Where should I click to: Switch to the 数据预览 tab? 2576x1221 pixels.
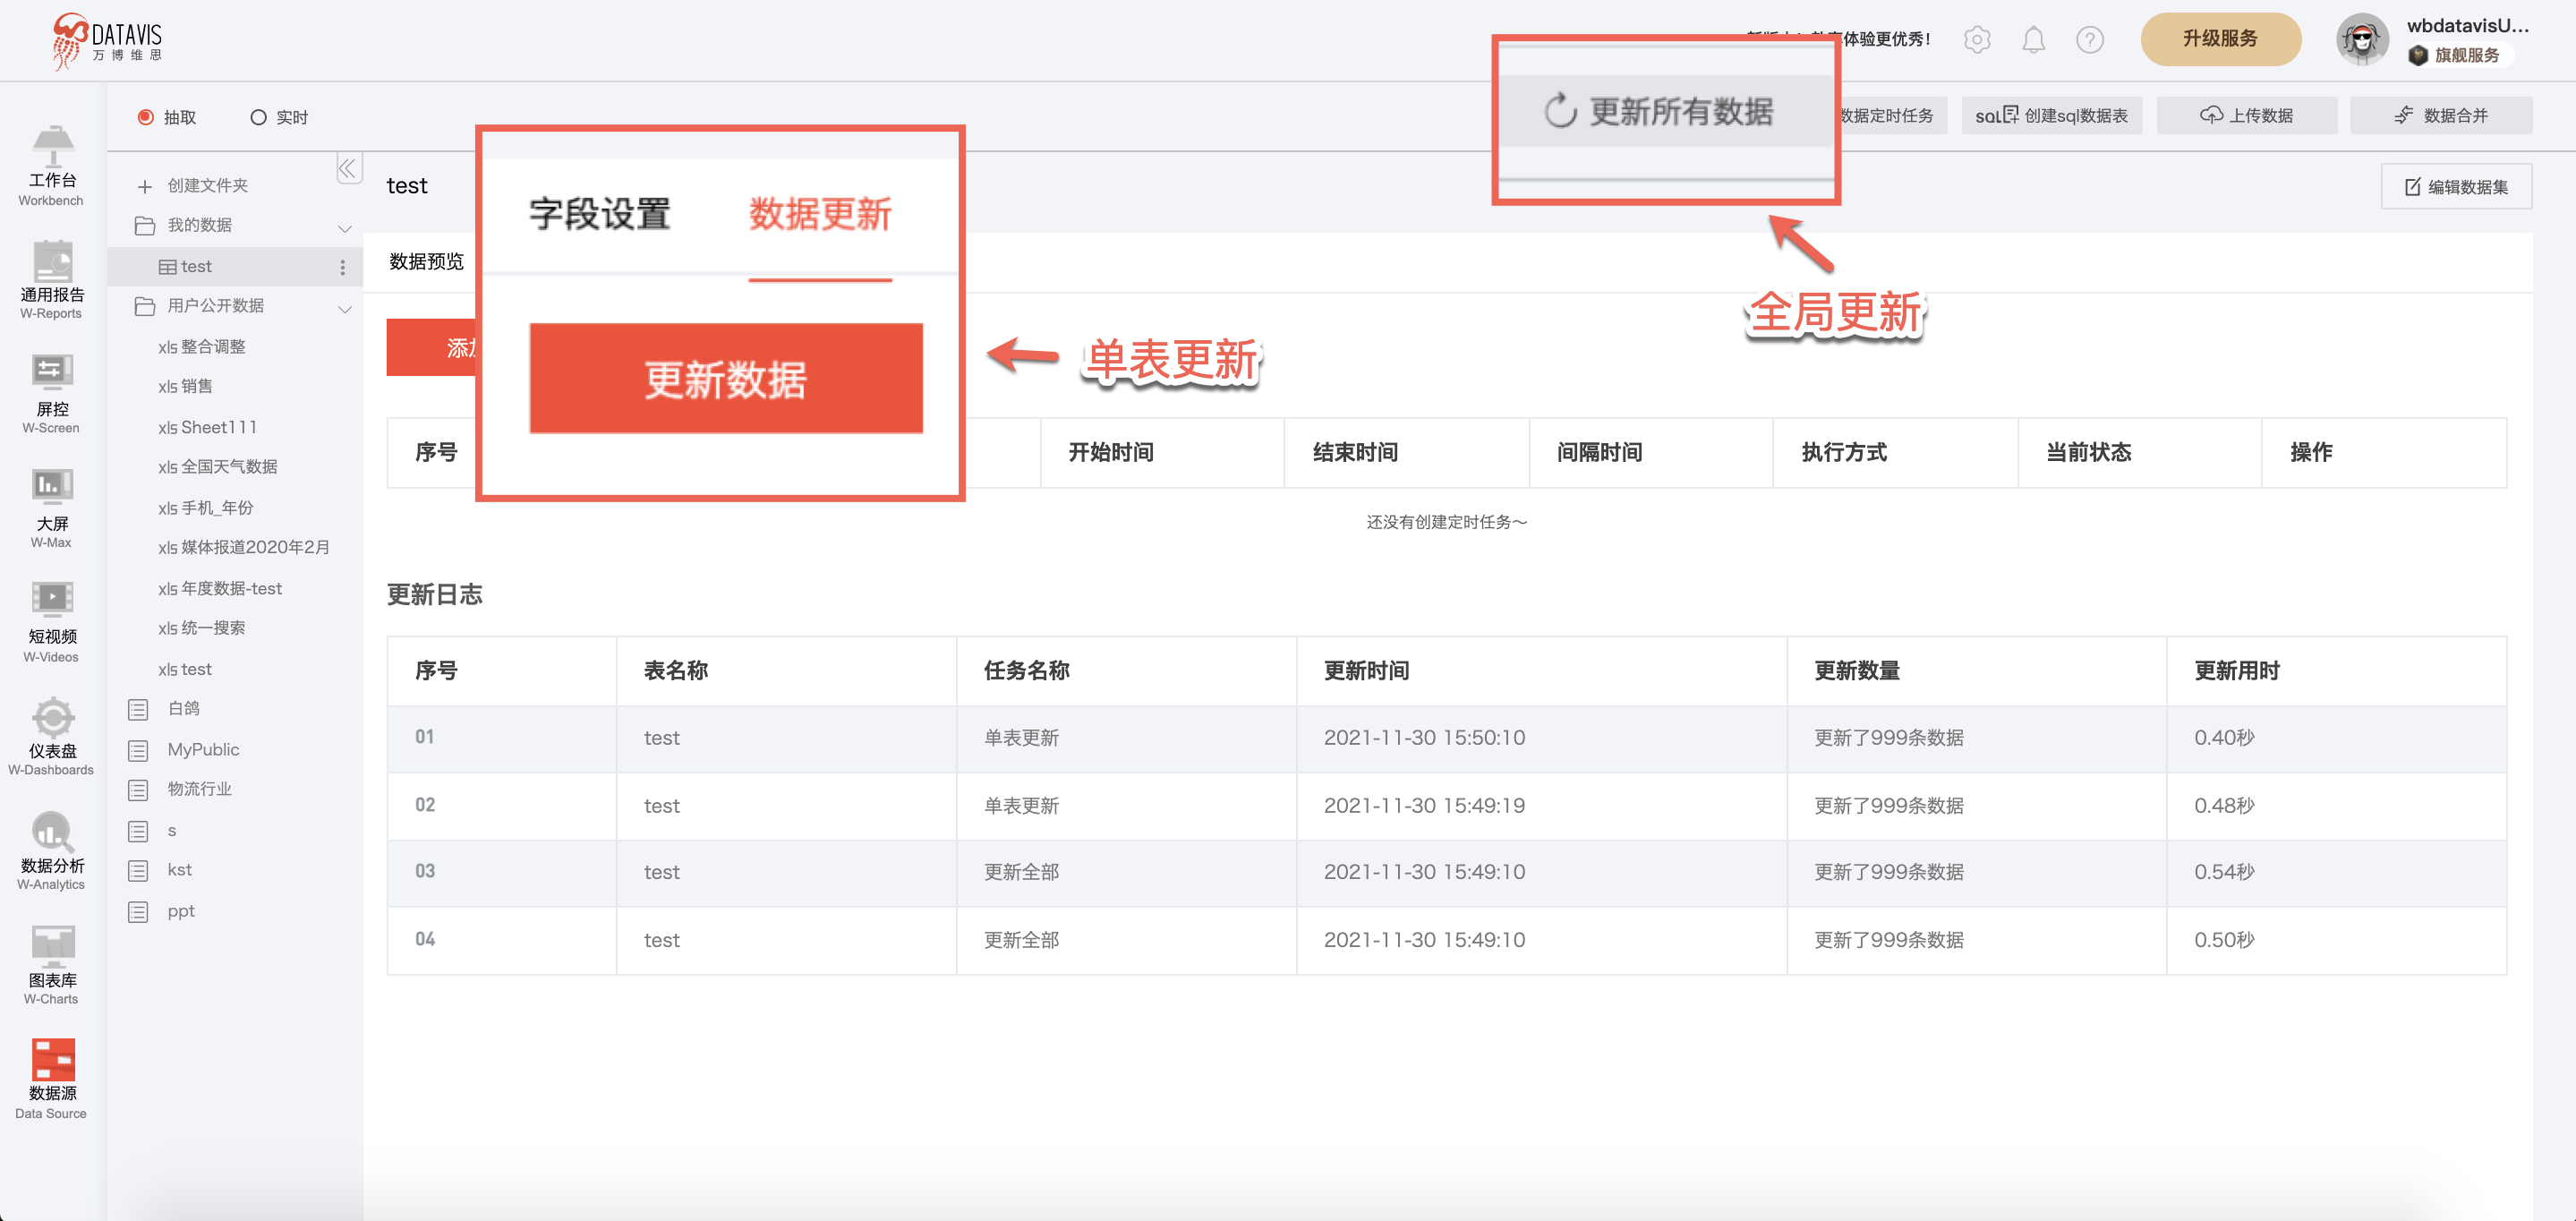[427, 262]
